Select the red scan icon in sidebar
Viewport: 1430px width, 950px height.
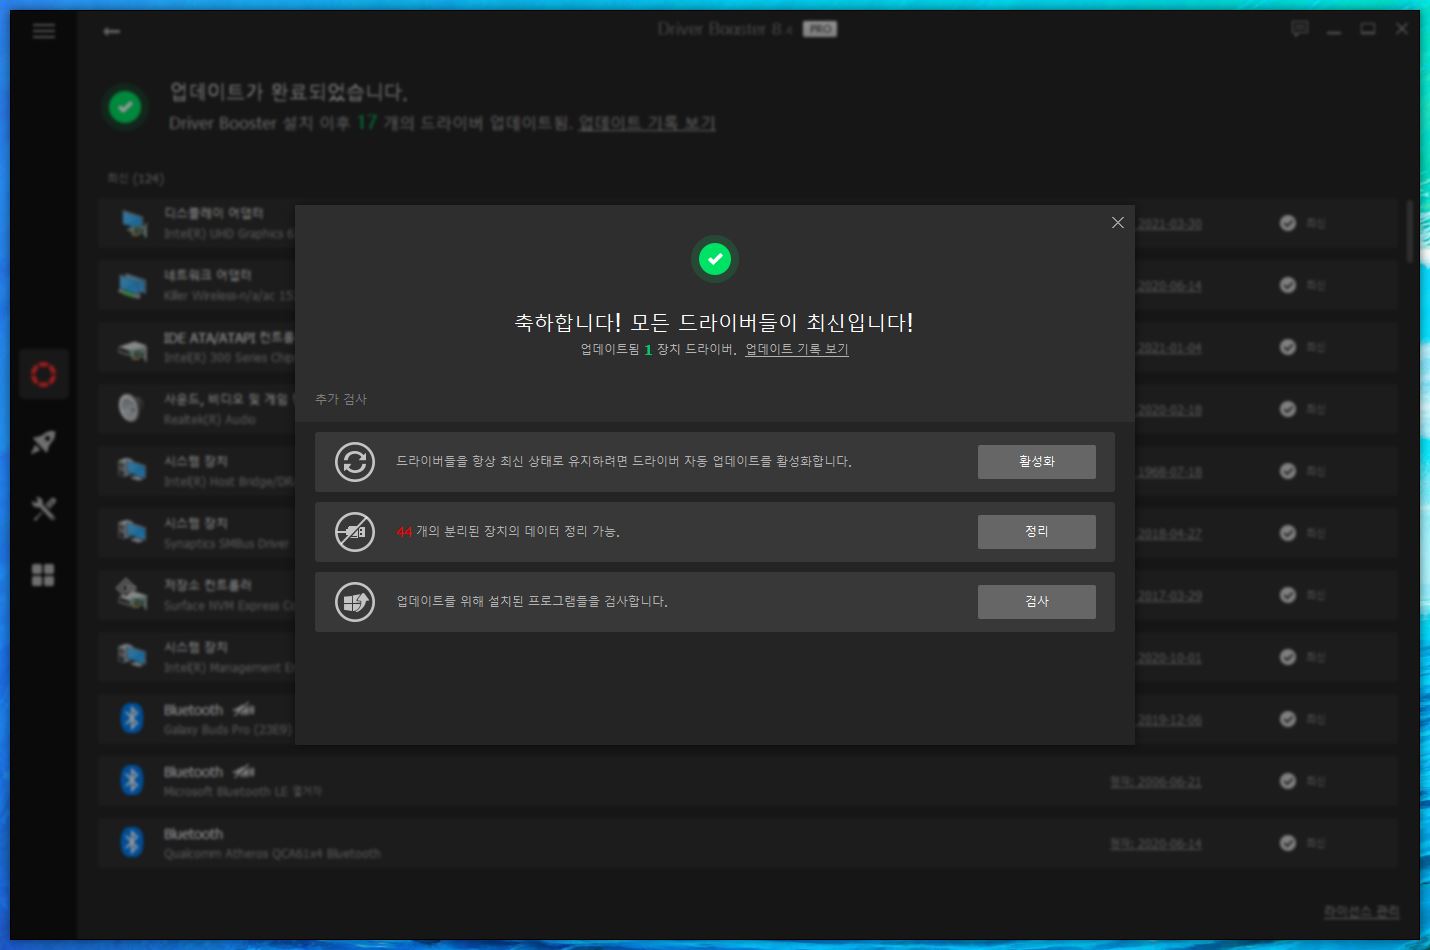click(43, 375)
